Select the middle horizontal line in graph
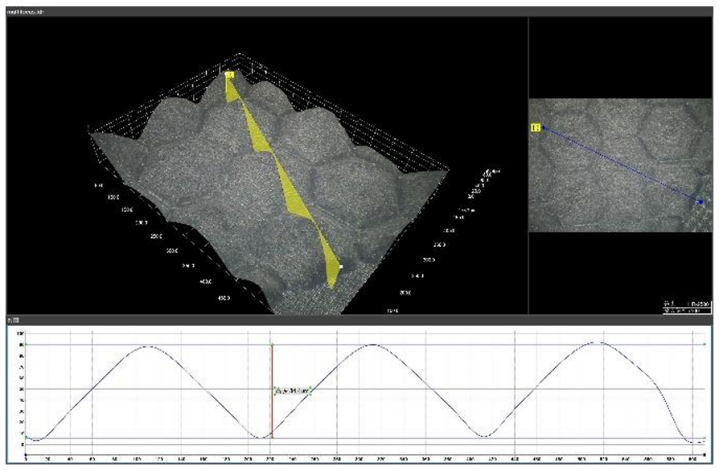719x470 pixels. [450, 389]
